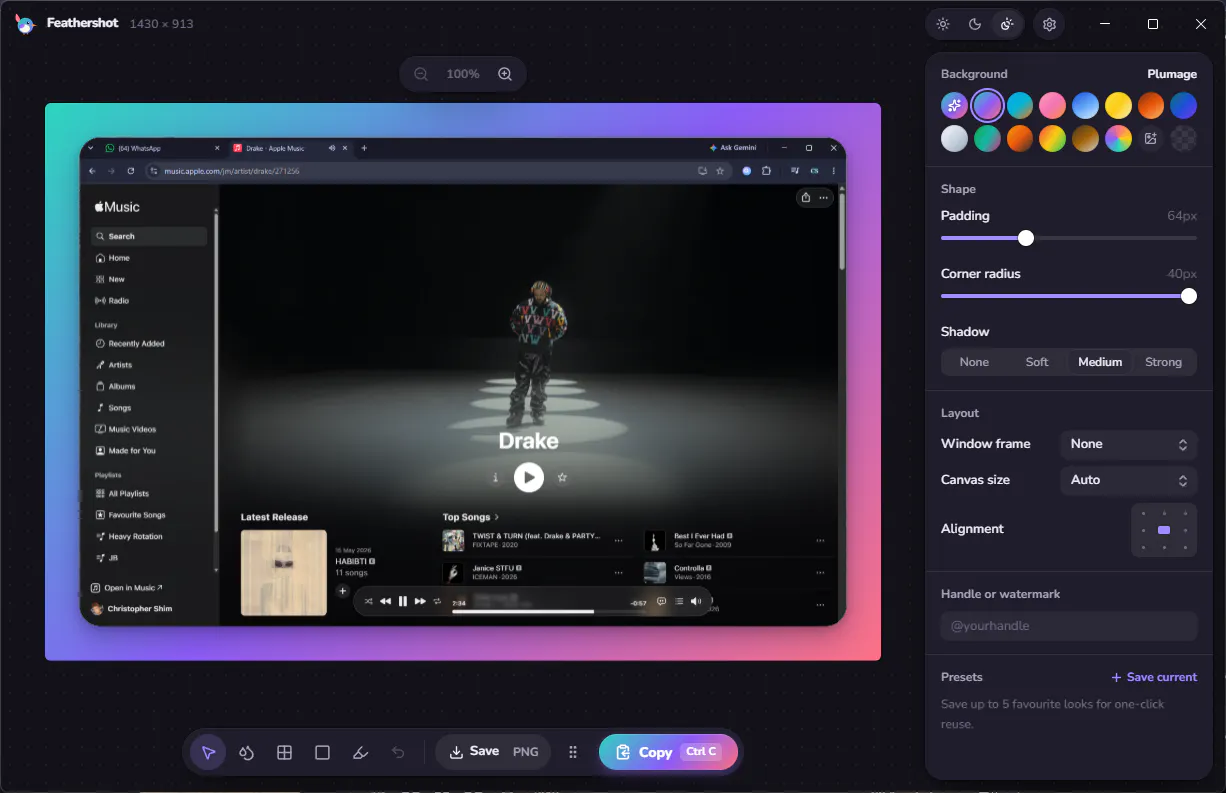Viewport: 1226px width, 793px height.
Task: Change the PNG export format
Action: [526, 752]
